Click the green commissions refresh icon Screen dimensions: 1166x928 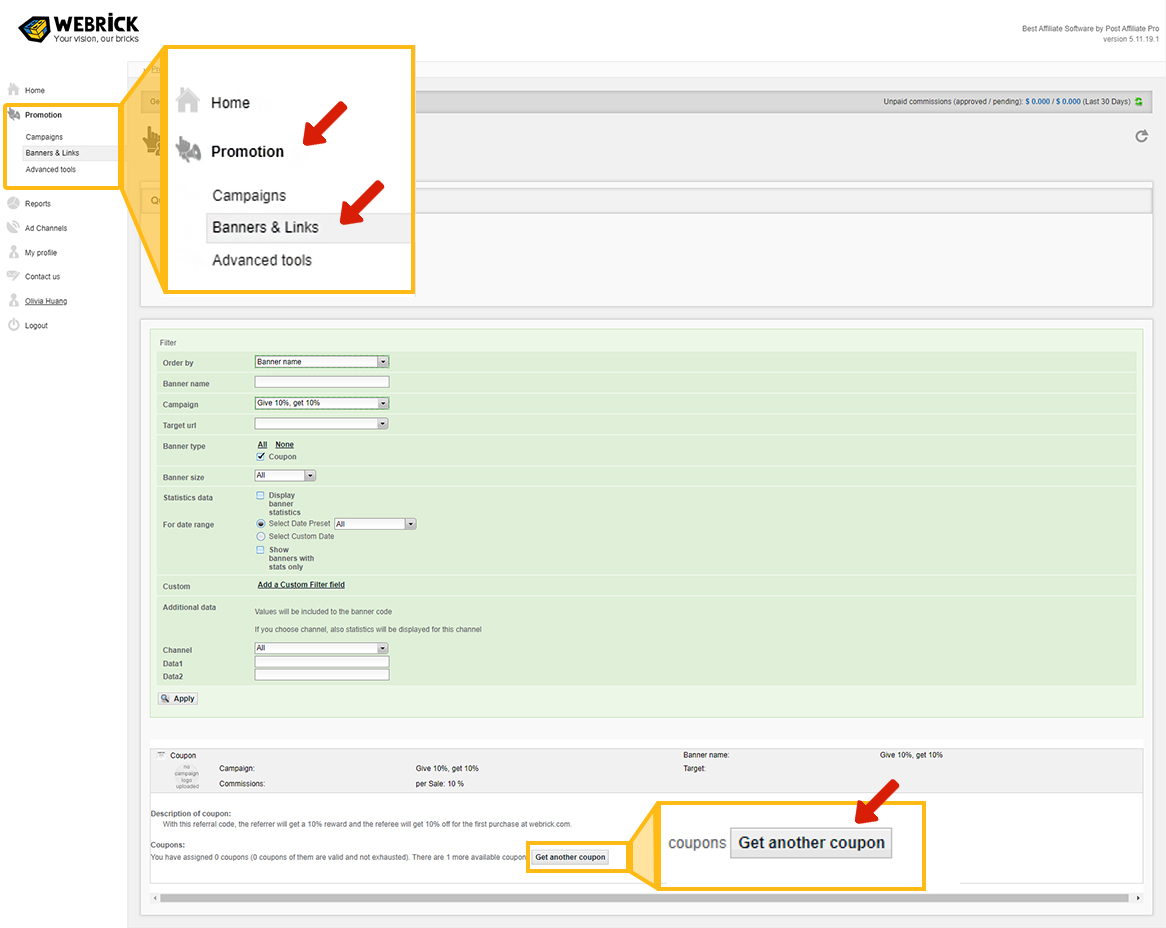pyautogui.click(x=1138, y=102)
